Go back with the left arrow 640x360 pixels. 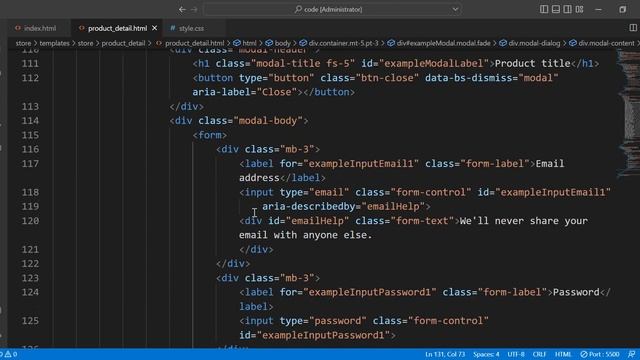182,9
